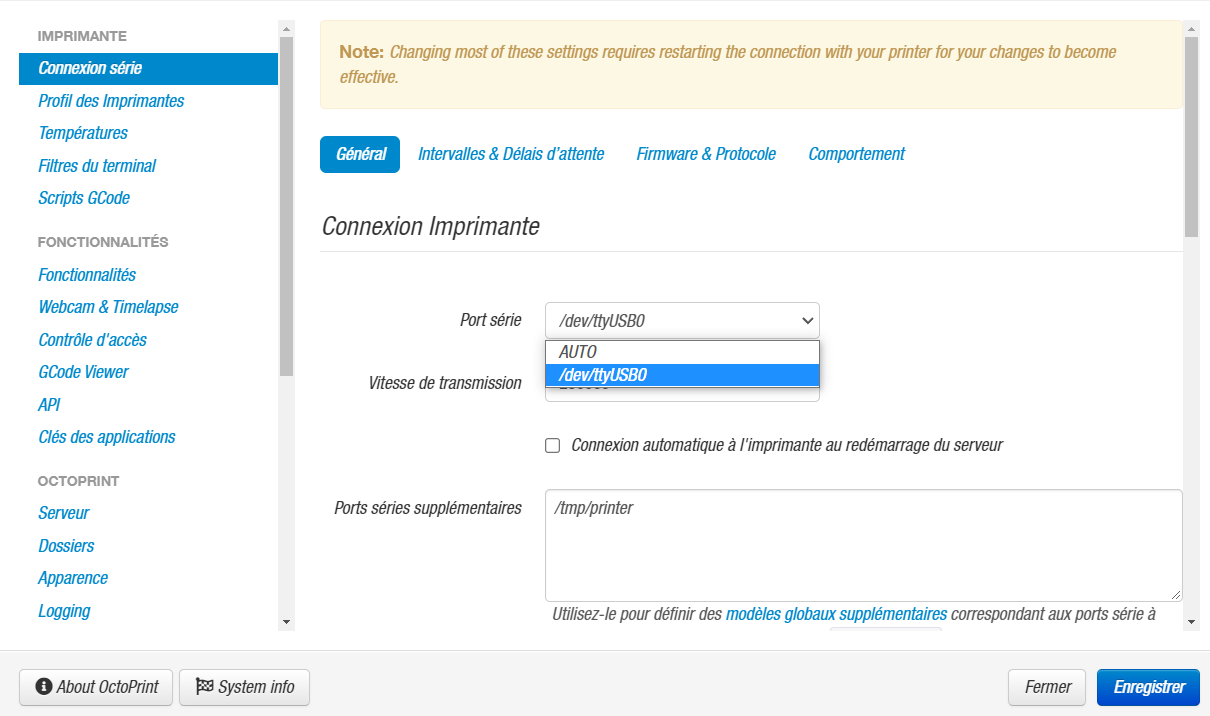This screenshot has width=1210, height=716.
Task: Choose /dev/ttyUSB0 option in the list
Action: tap(682, 375)
